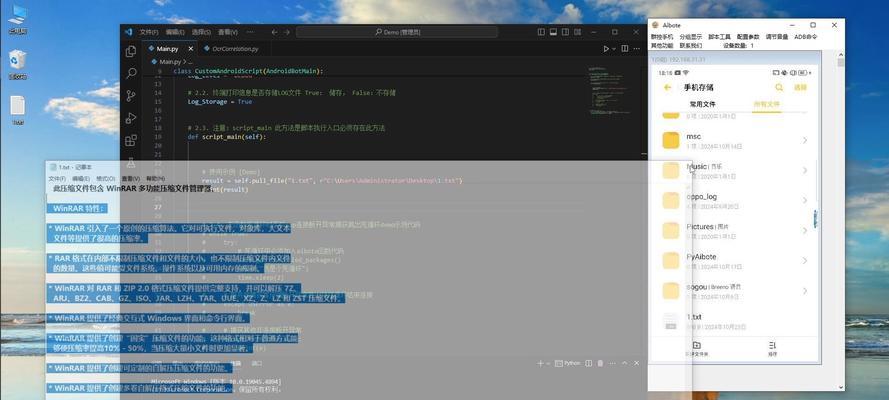Expand the msc folder row chevron
889x400 pixels.
pos(805,141)
